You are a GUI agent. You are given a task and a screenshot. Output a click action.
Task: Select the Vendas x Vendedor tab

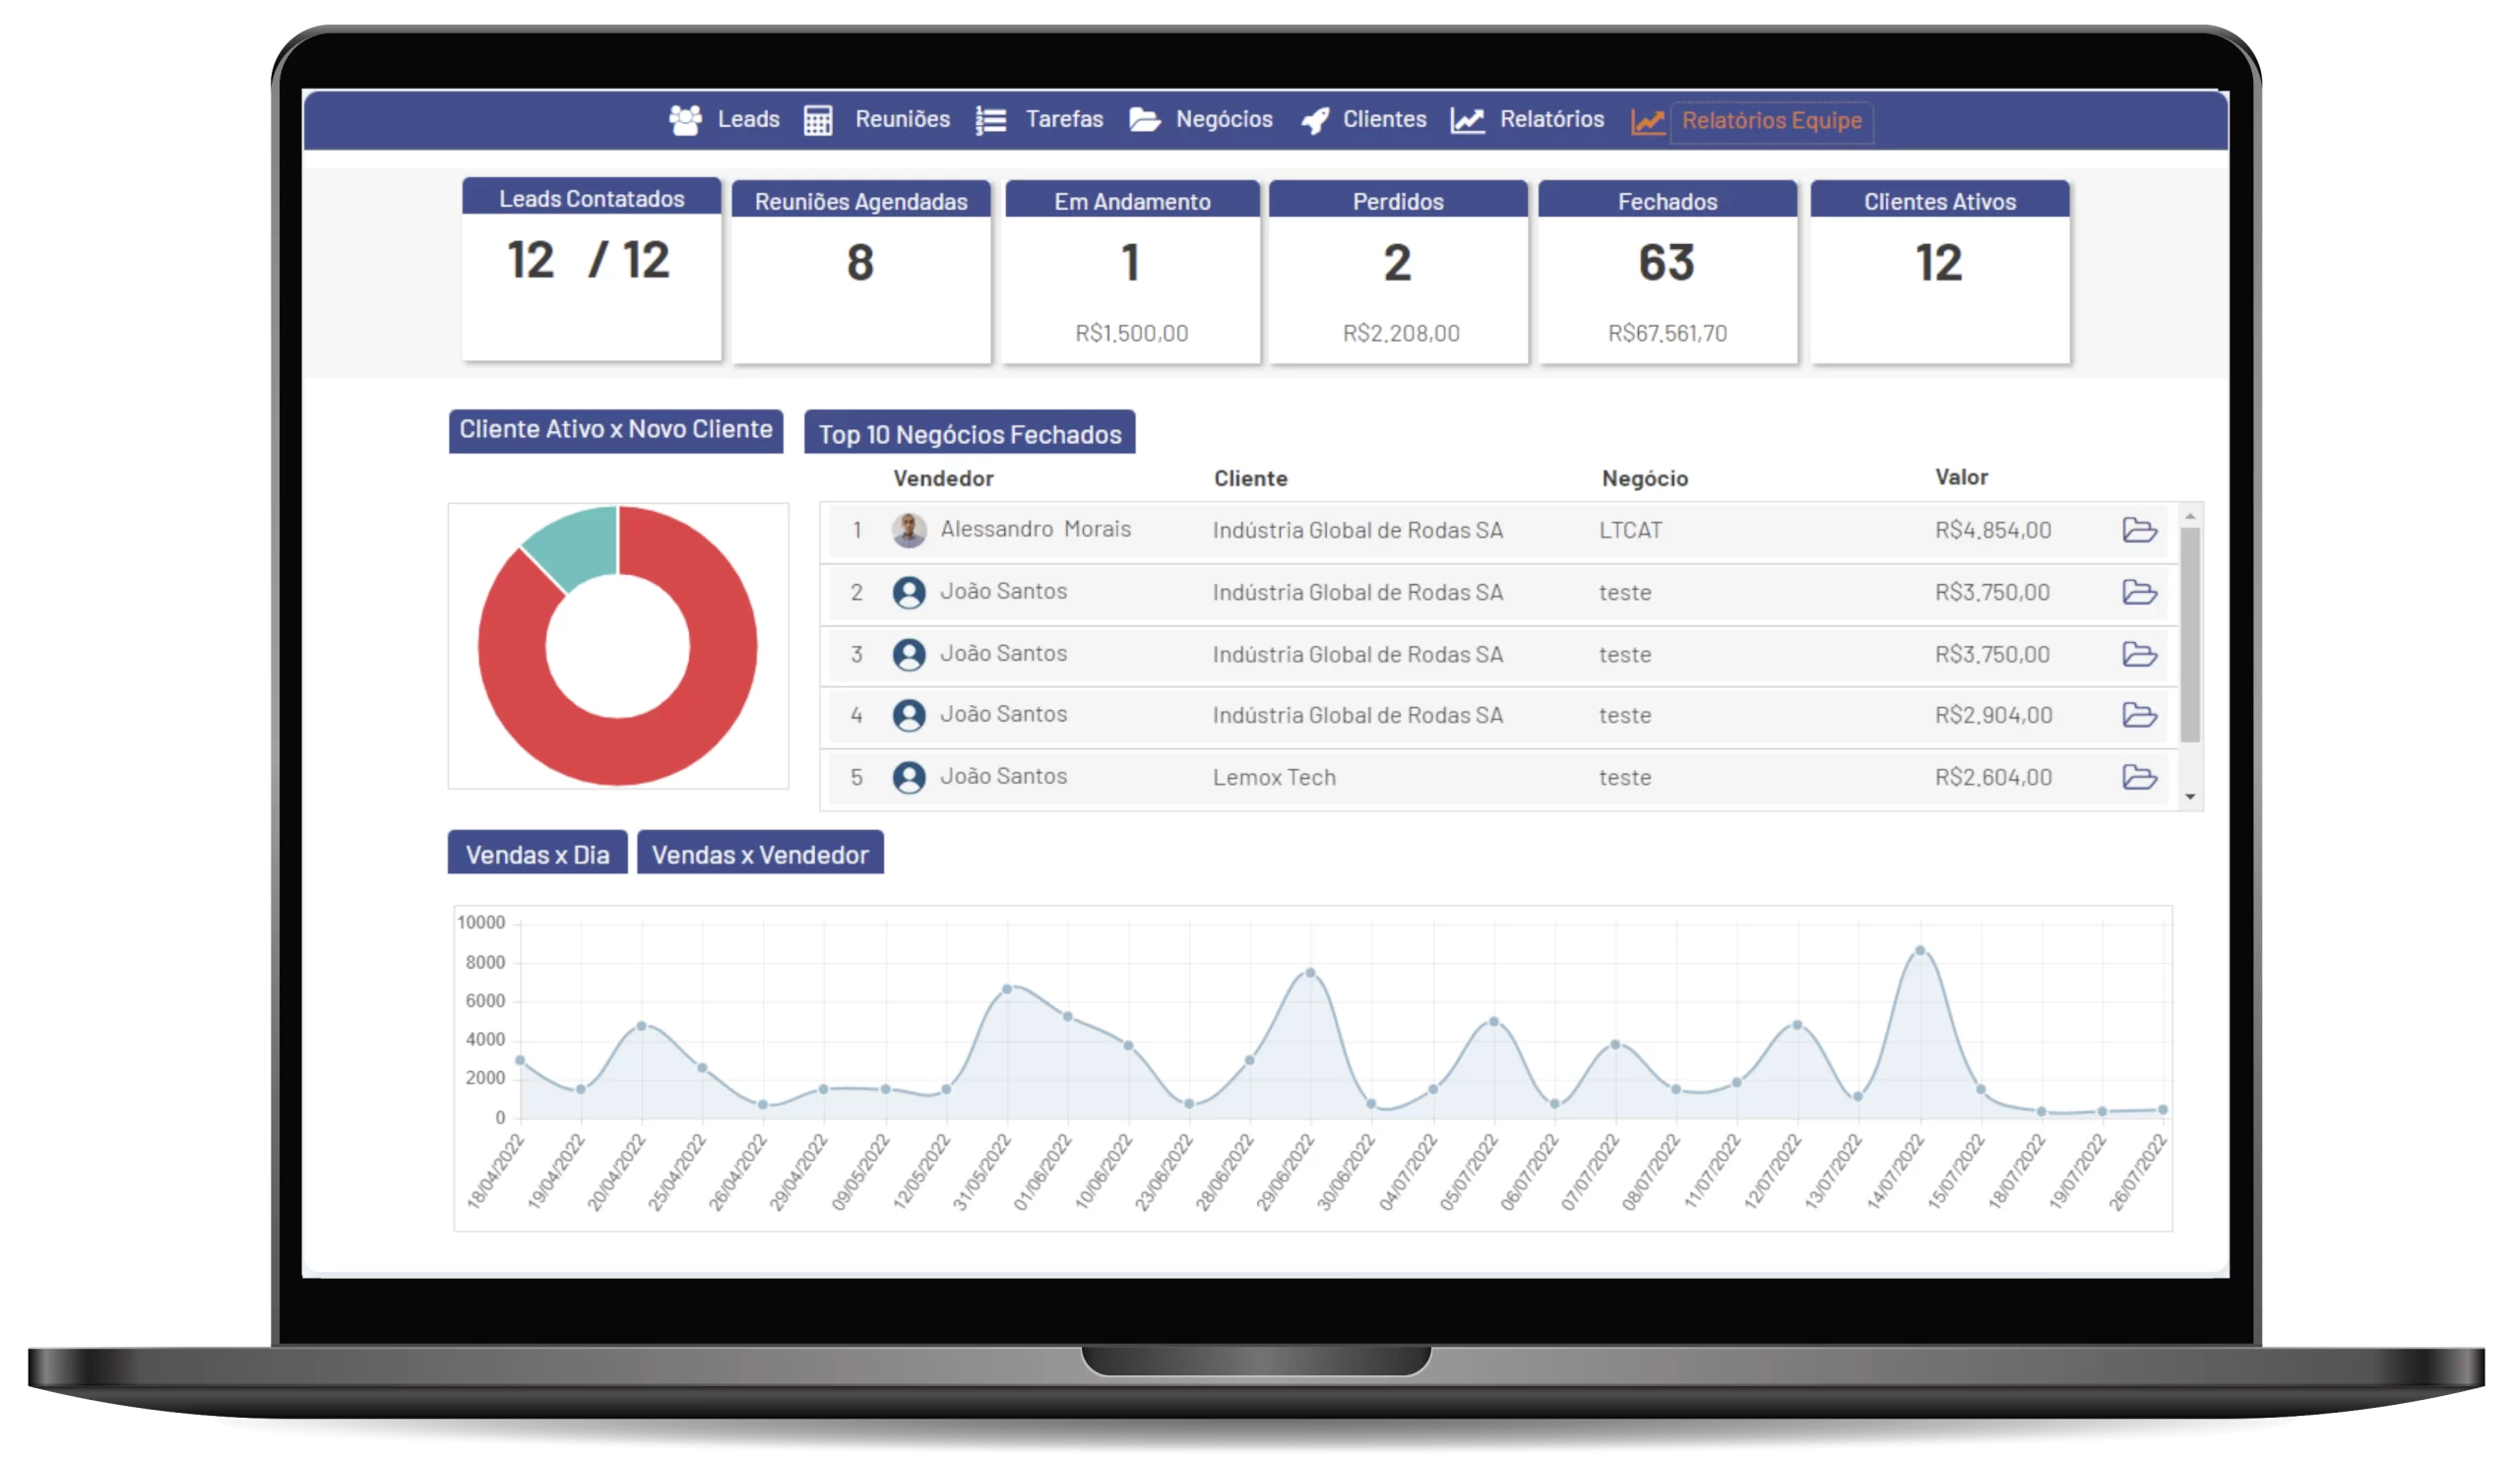758,854
